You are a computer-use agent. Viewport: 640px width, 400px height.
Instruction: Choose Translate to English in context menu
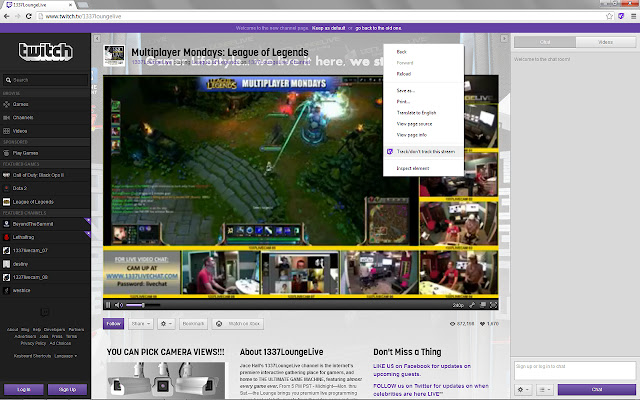coord(423,113)
